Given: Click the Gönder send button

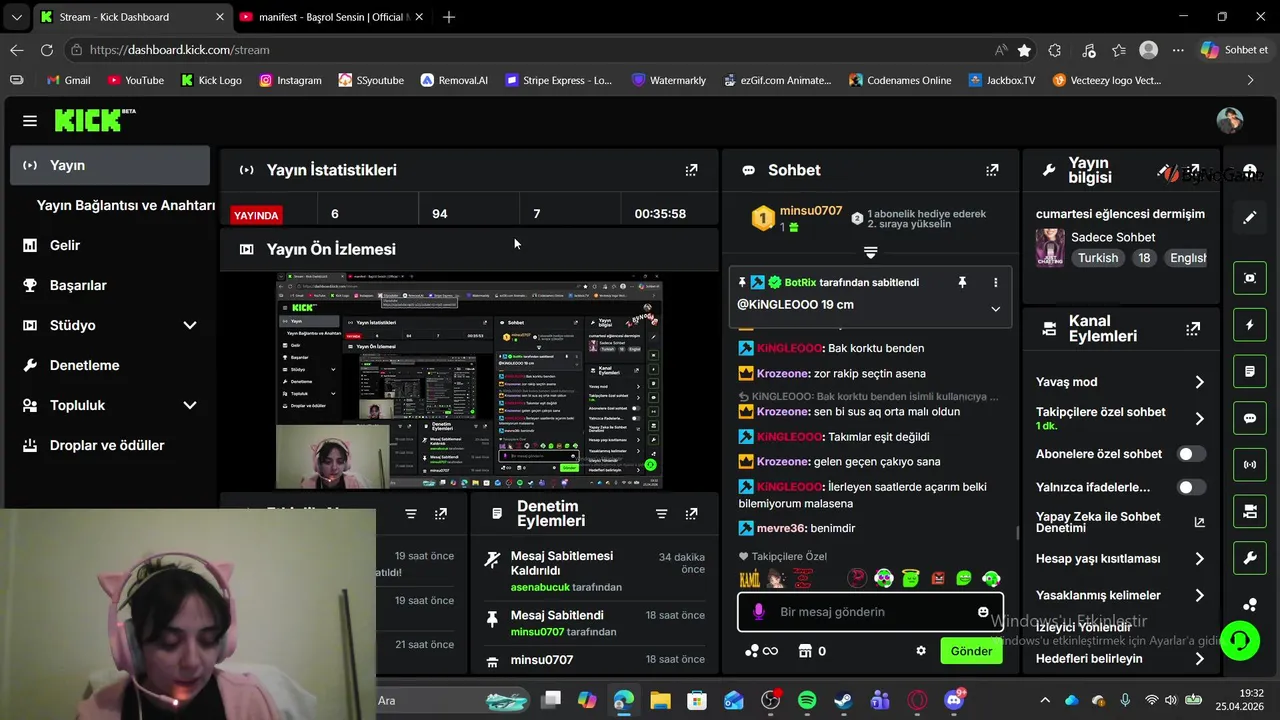Looking at the screenshot, I should point(971,651).
